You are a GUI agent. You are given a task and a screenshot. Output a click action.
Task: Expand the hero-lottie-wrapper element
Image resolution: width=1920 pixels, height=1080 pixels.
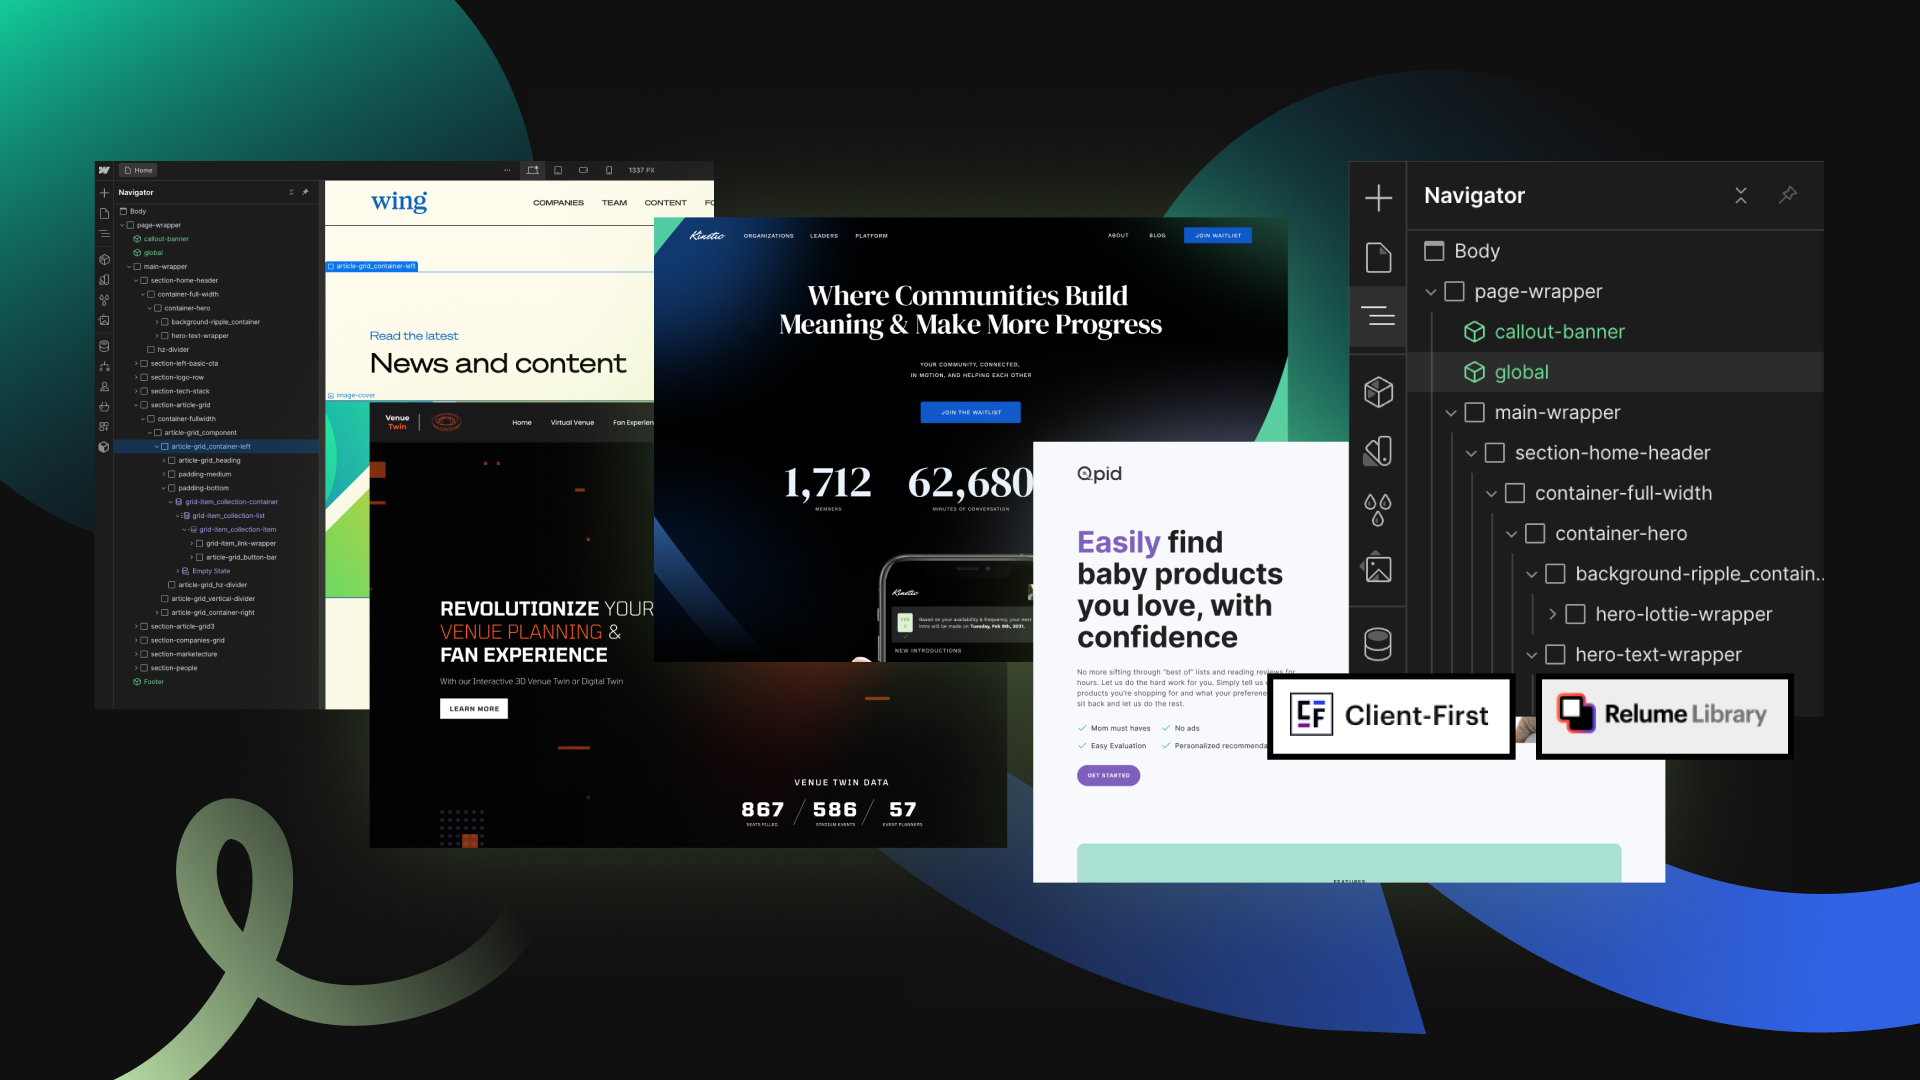click(1552, 614)
